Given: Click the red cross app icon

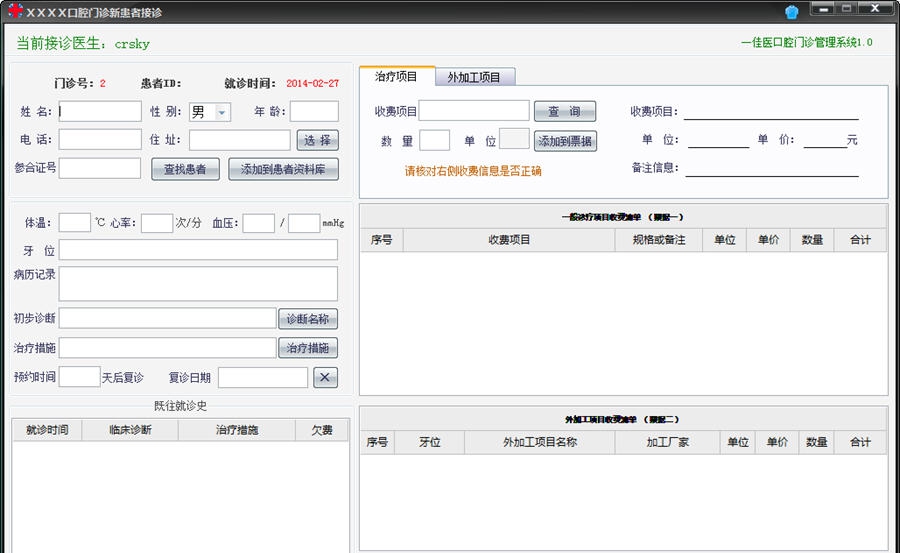Looking at the screenshot, I should click(14, 11).
